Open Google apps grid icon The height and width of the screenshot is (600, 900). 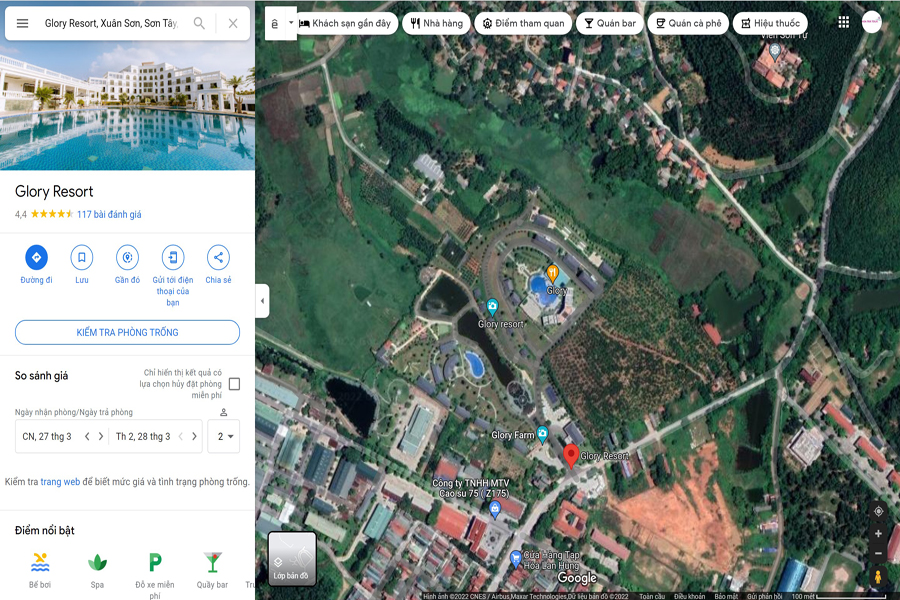pos(843,22)
